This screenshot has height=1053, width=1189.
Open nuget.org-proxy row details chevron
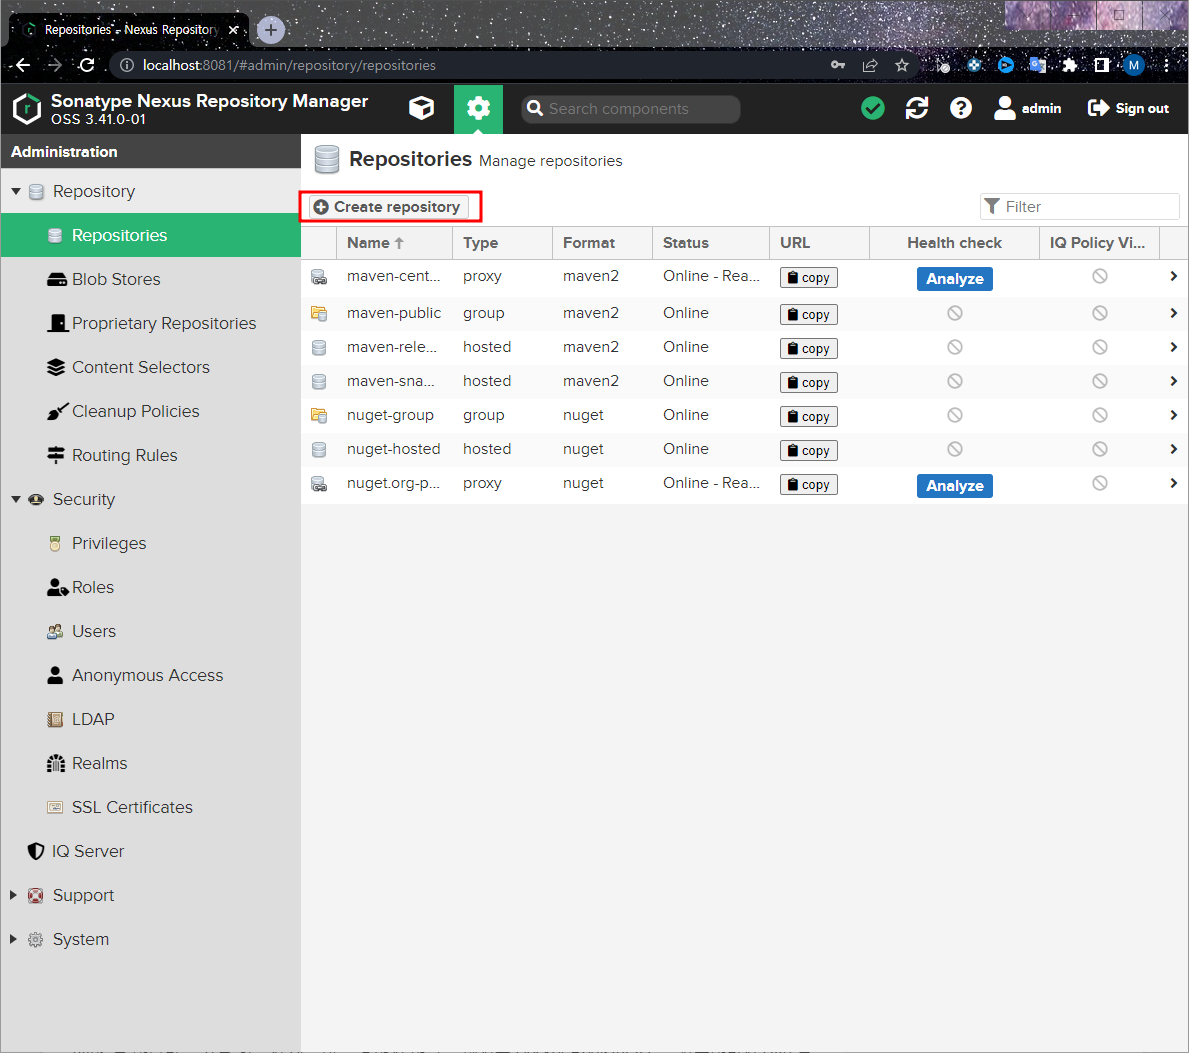click(1173, 484)
